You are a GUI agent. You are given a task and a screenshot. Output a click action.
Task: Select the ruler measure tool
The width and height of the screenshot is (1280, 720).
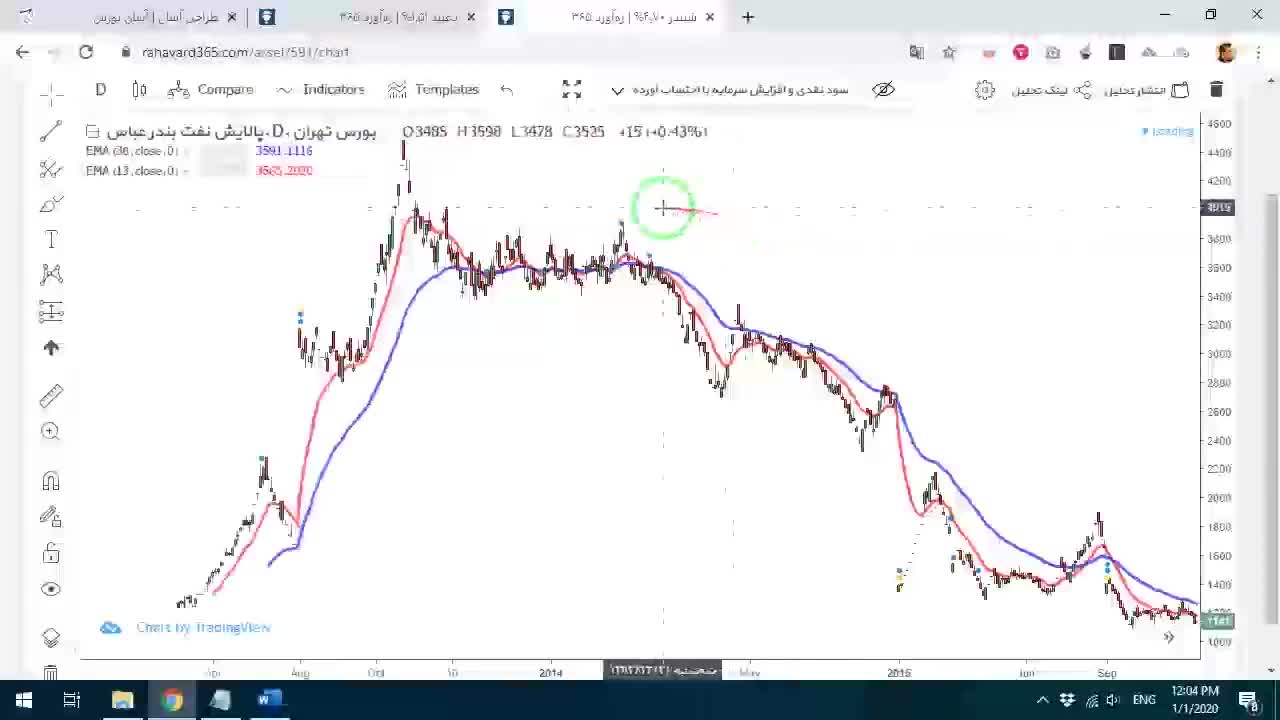[51, 395]
